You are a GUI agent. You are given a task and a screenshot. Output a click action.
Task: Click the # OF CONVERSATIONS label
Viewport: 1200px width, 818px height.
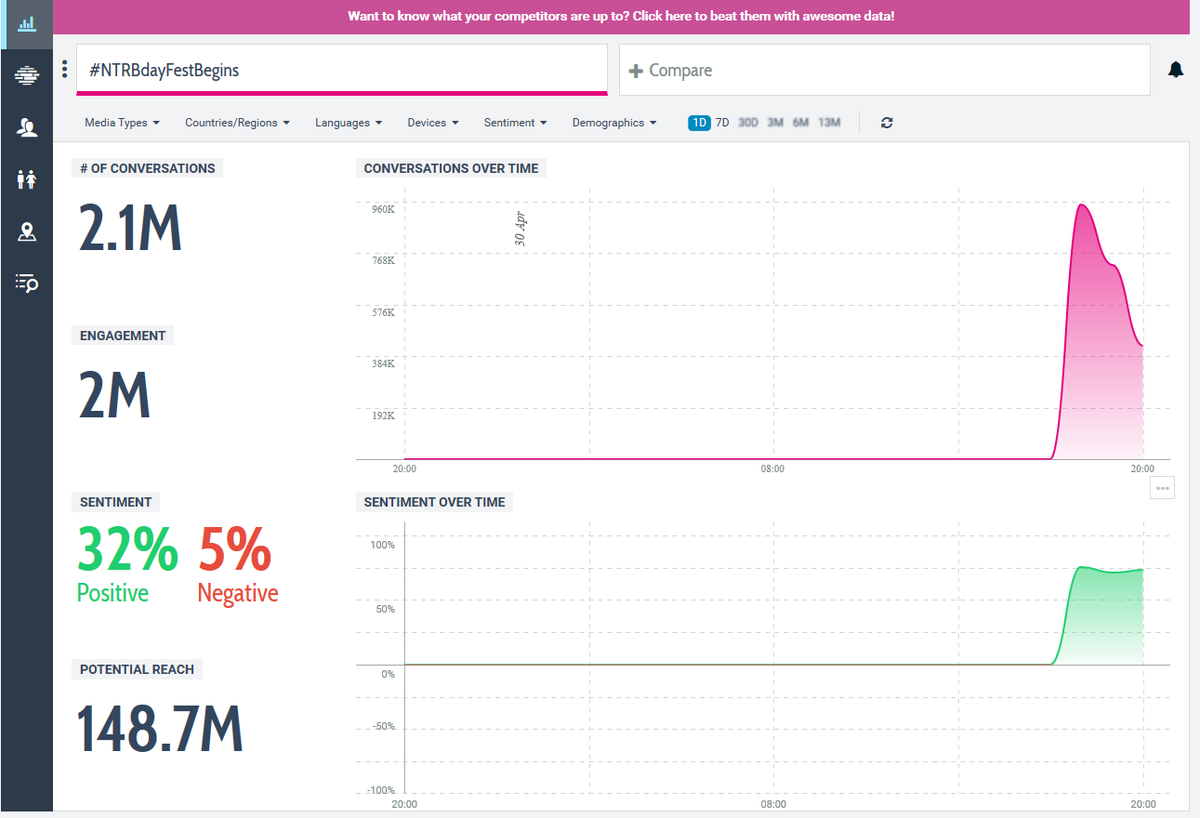click(148, 168)
